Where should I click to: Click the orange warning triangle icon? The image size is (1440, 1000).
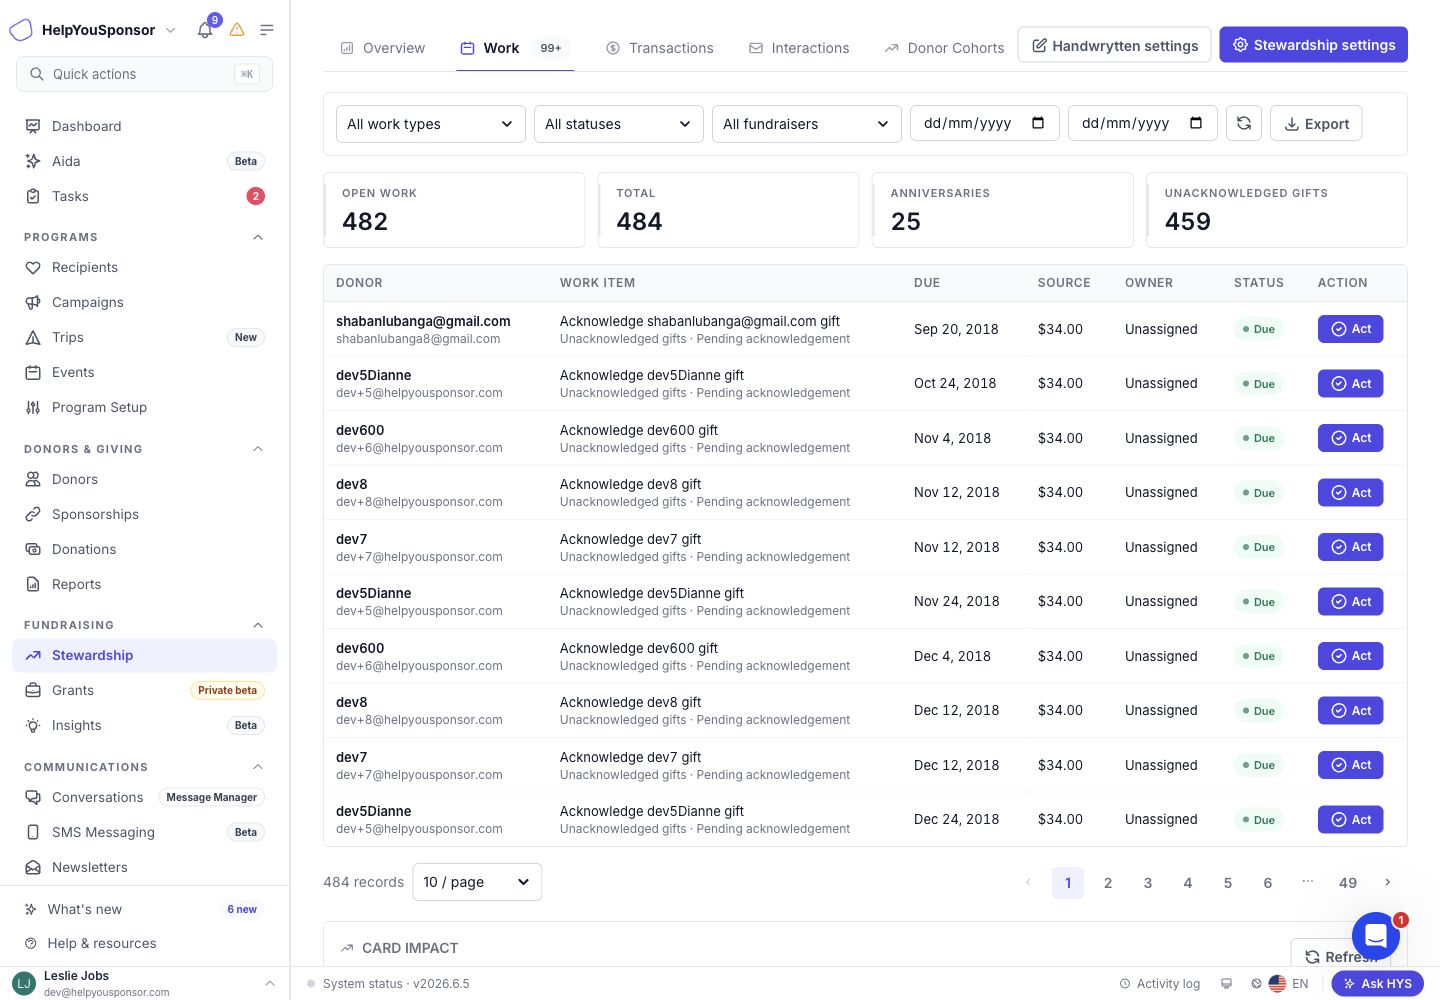(x=237, y=30)
